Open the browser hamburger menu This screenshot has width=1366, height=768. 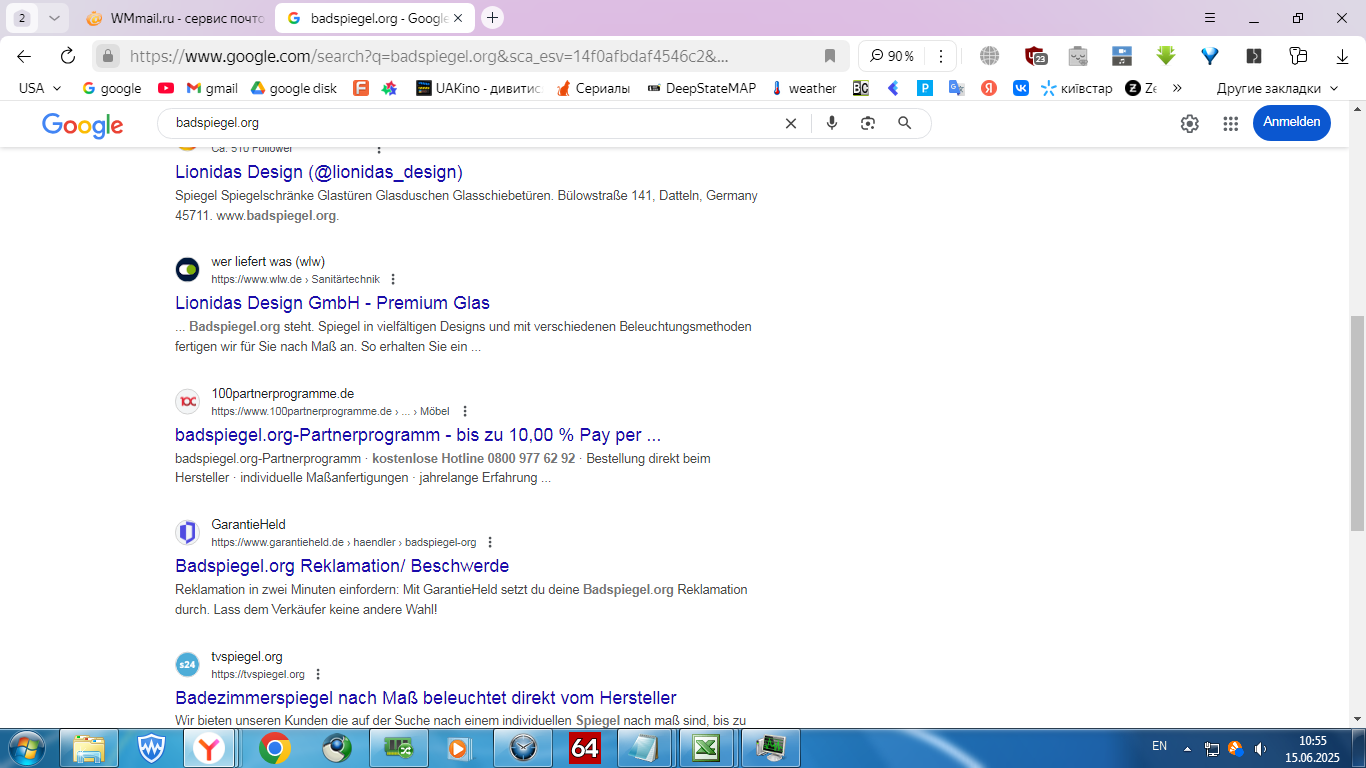[1210, 18]
